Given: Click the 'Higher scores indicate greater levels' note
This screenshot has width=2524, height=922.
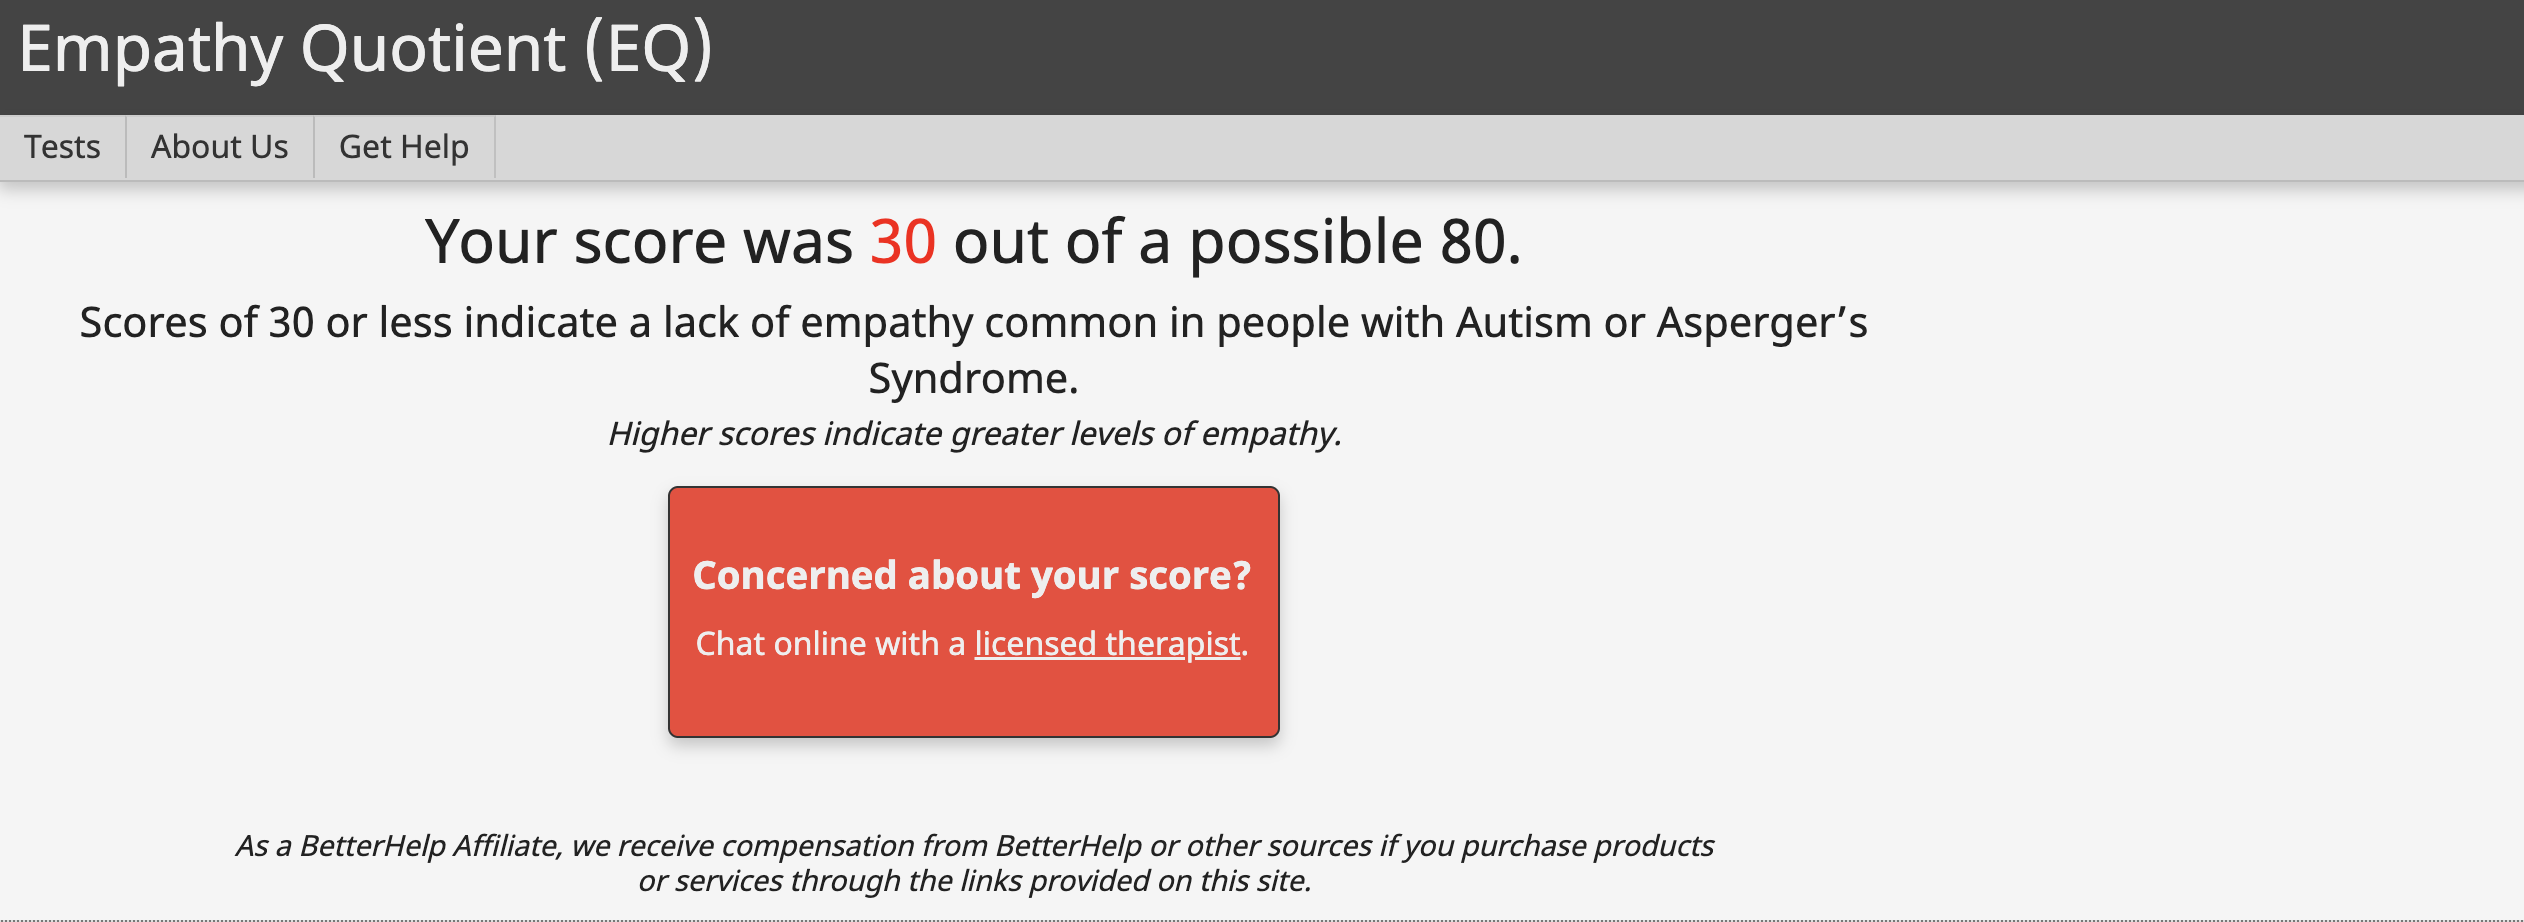Looking at the screenshot, I should pos(974,434).
